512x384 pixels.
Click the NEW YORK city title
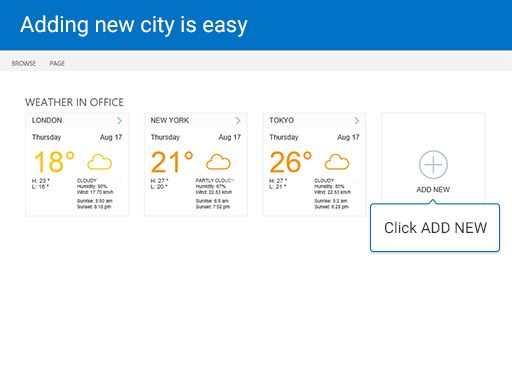pyautogui.click(x=170, y=120)
